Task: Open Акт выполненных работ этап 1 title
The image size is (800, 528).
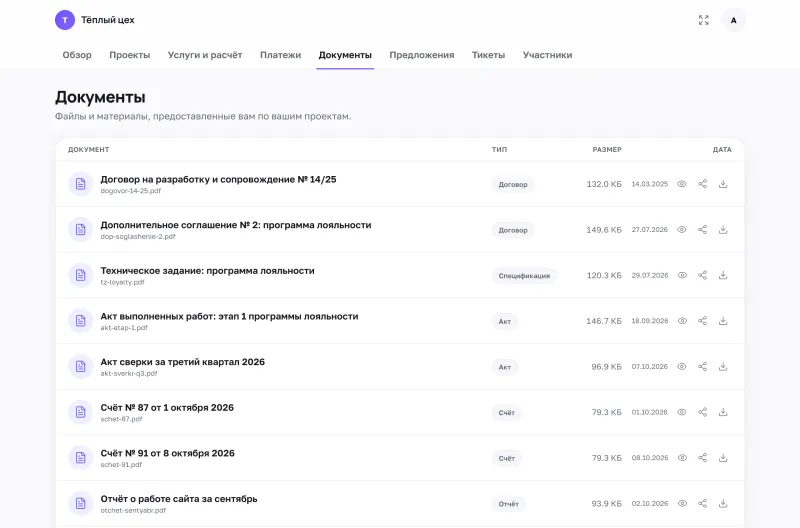Action: 230,316
